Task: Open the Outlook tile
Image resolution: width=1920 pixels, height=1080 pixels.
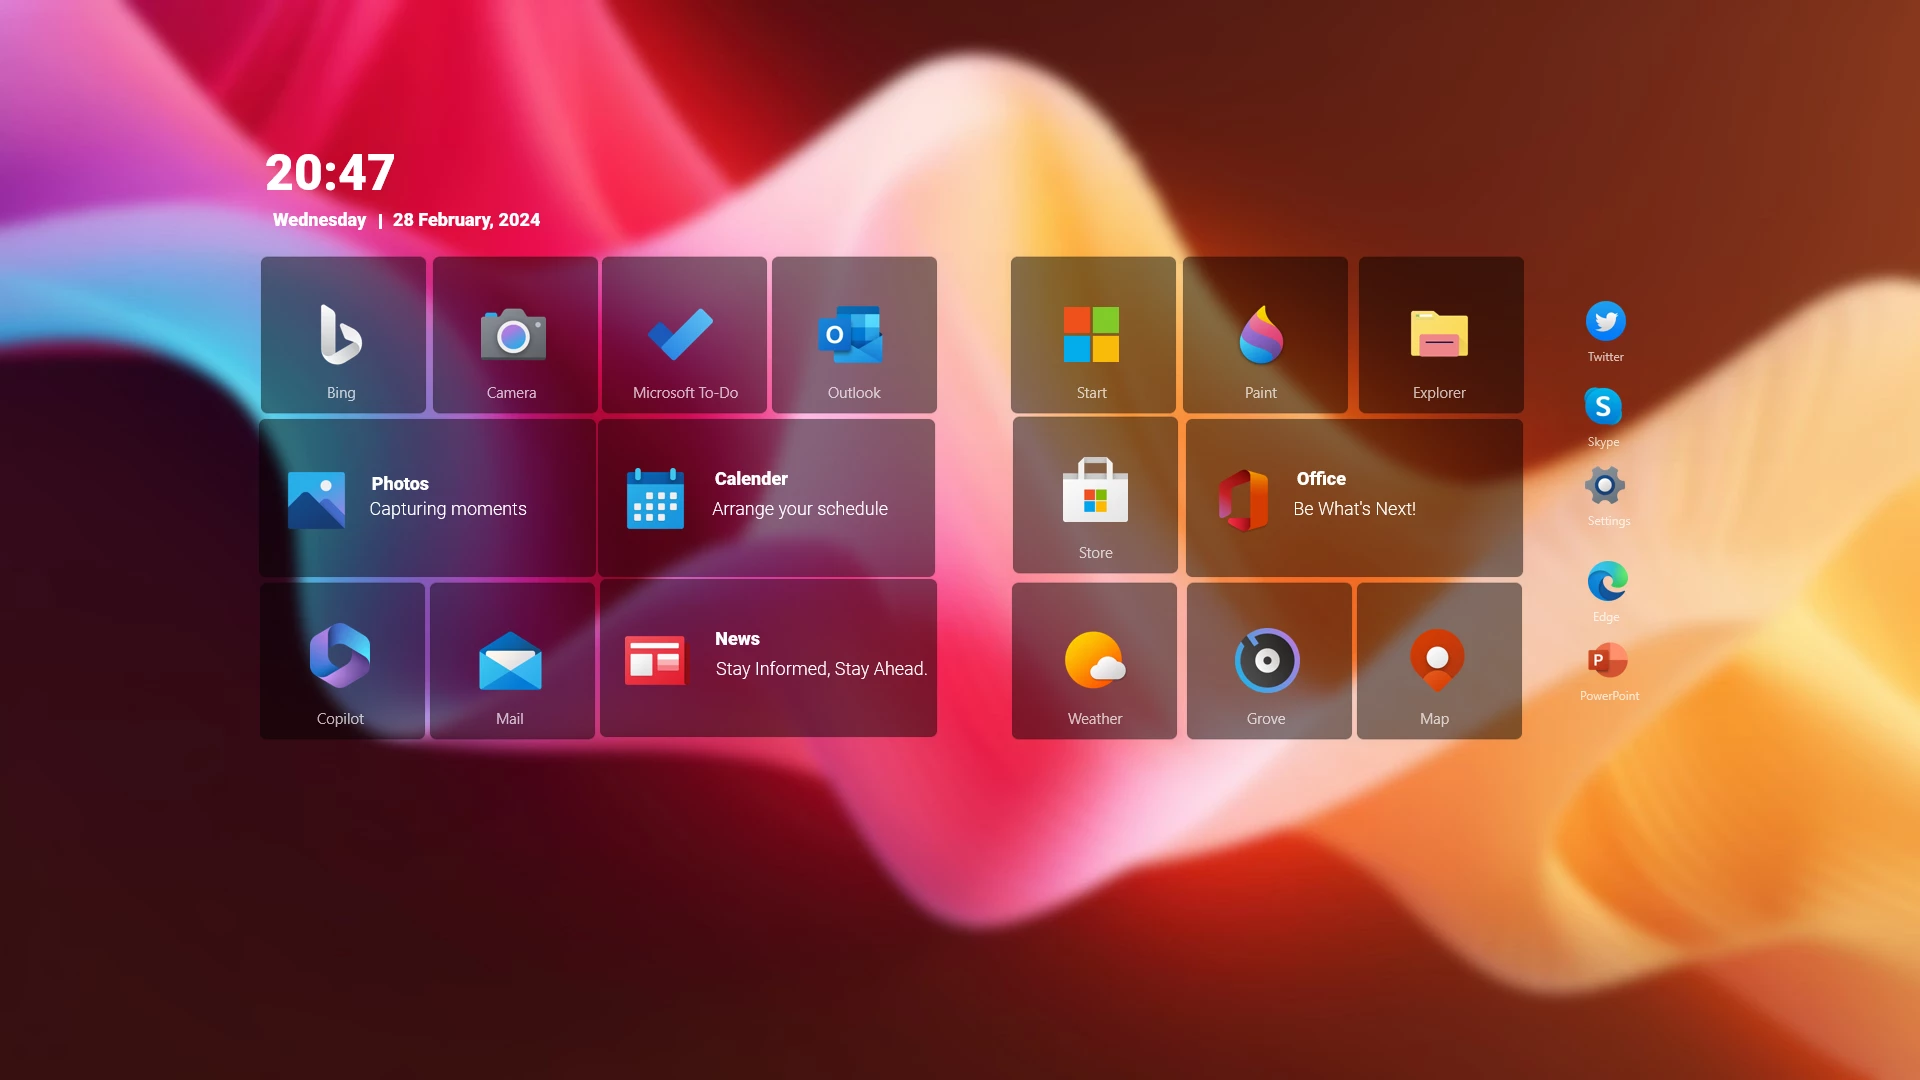Action: pos(854,335)
